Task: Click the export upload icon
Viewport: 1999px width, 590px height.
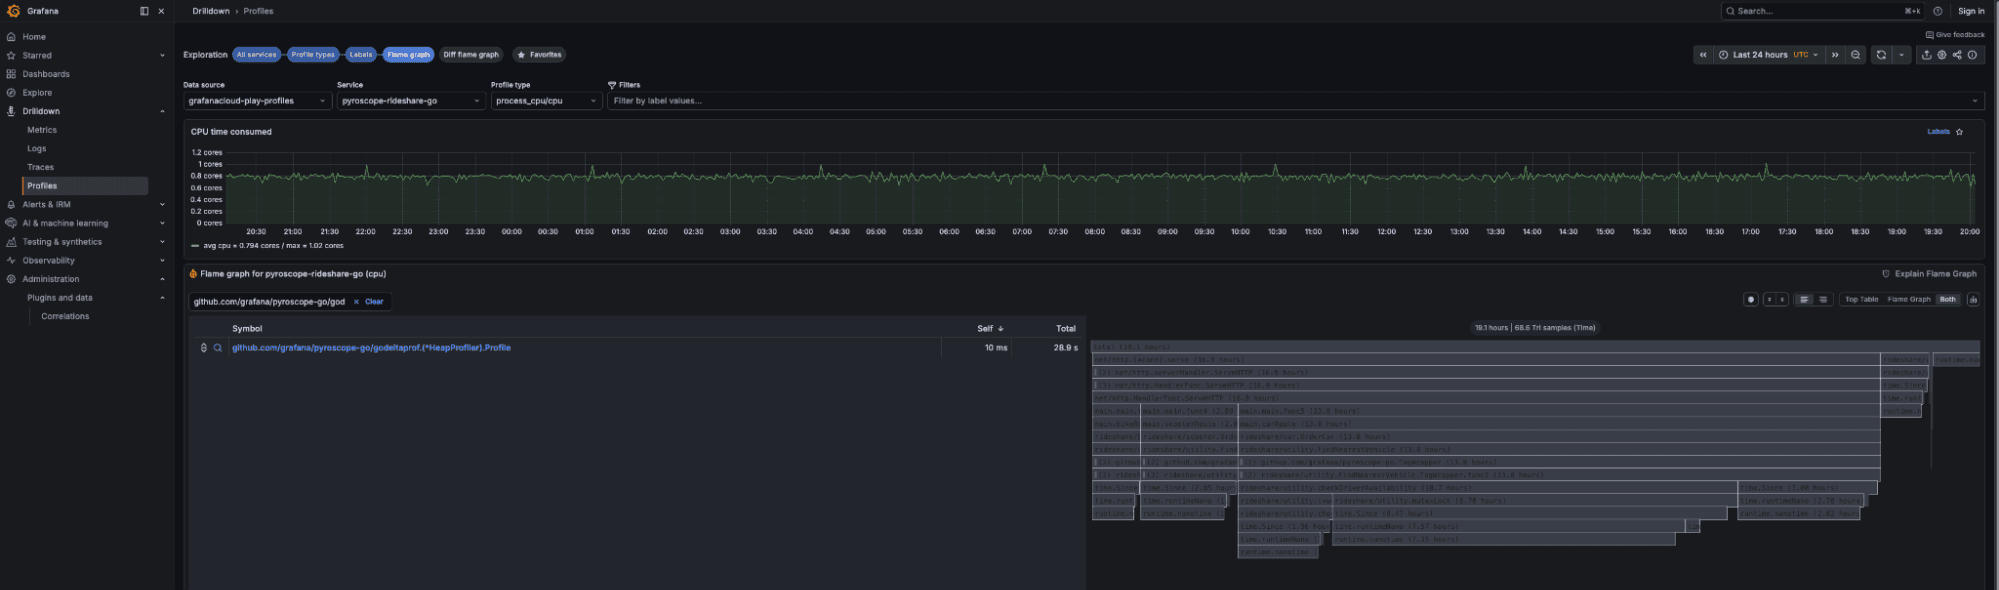Action: [x=1926, y=55]
